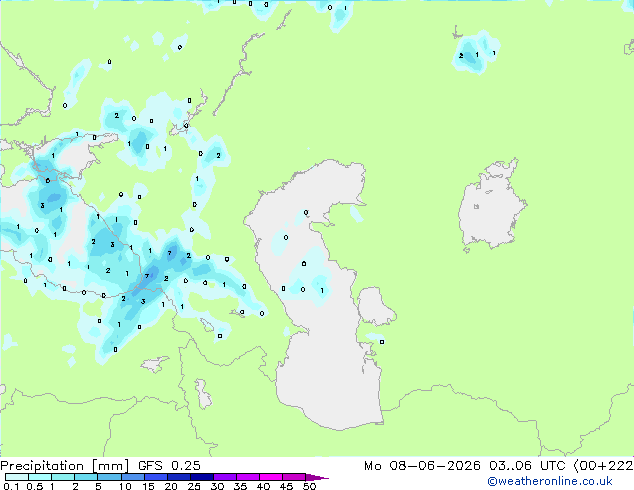
Task: Click the "25" legend scale label
Action: pyautogui.click(x=194, y=486)
